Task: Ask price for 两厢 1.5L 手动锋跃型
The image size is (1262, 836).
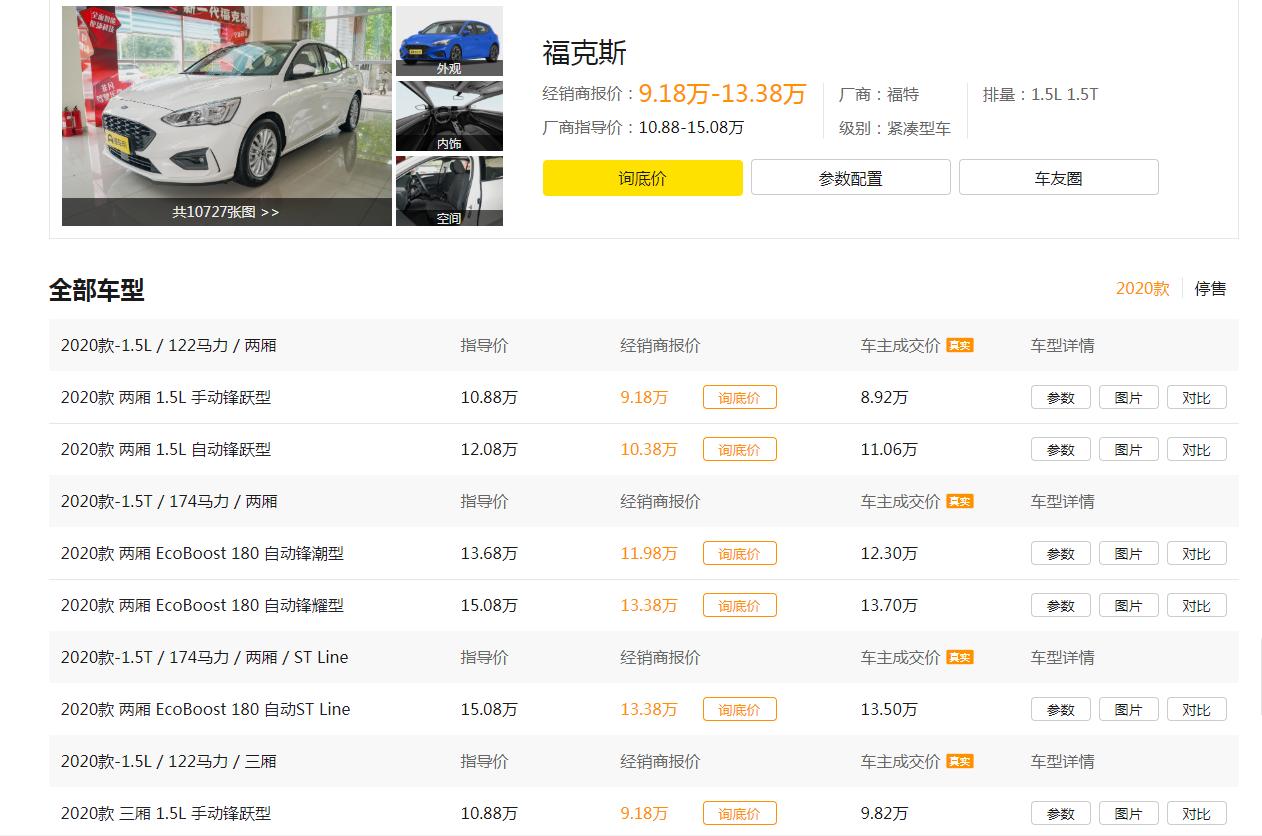Action: (739, 397)
